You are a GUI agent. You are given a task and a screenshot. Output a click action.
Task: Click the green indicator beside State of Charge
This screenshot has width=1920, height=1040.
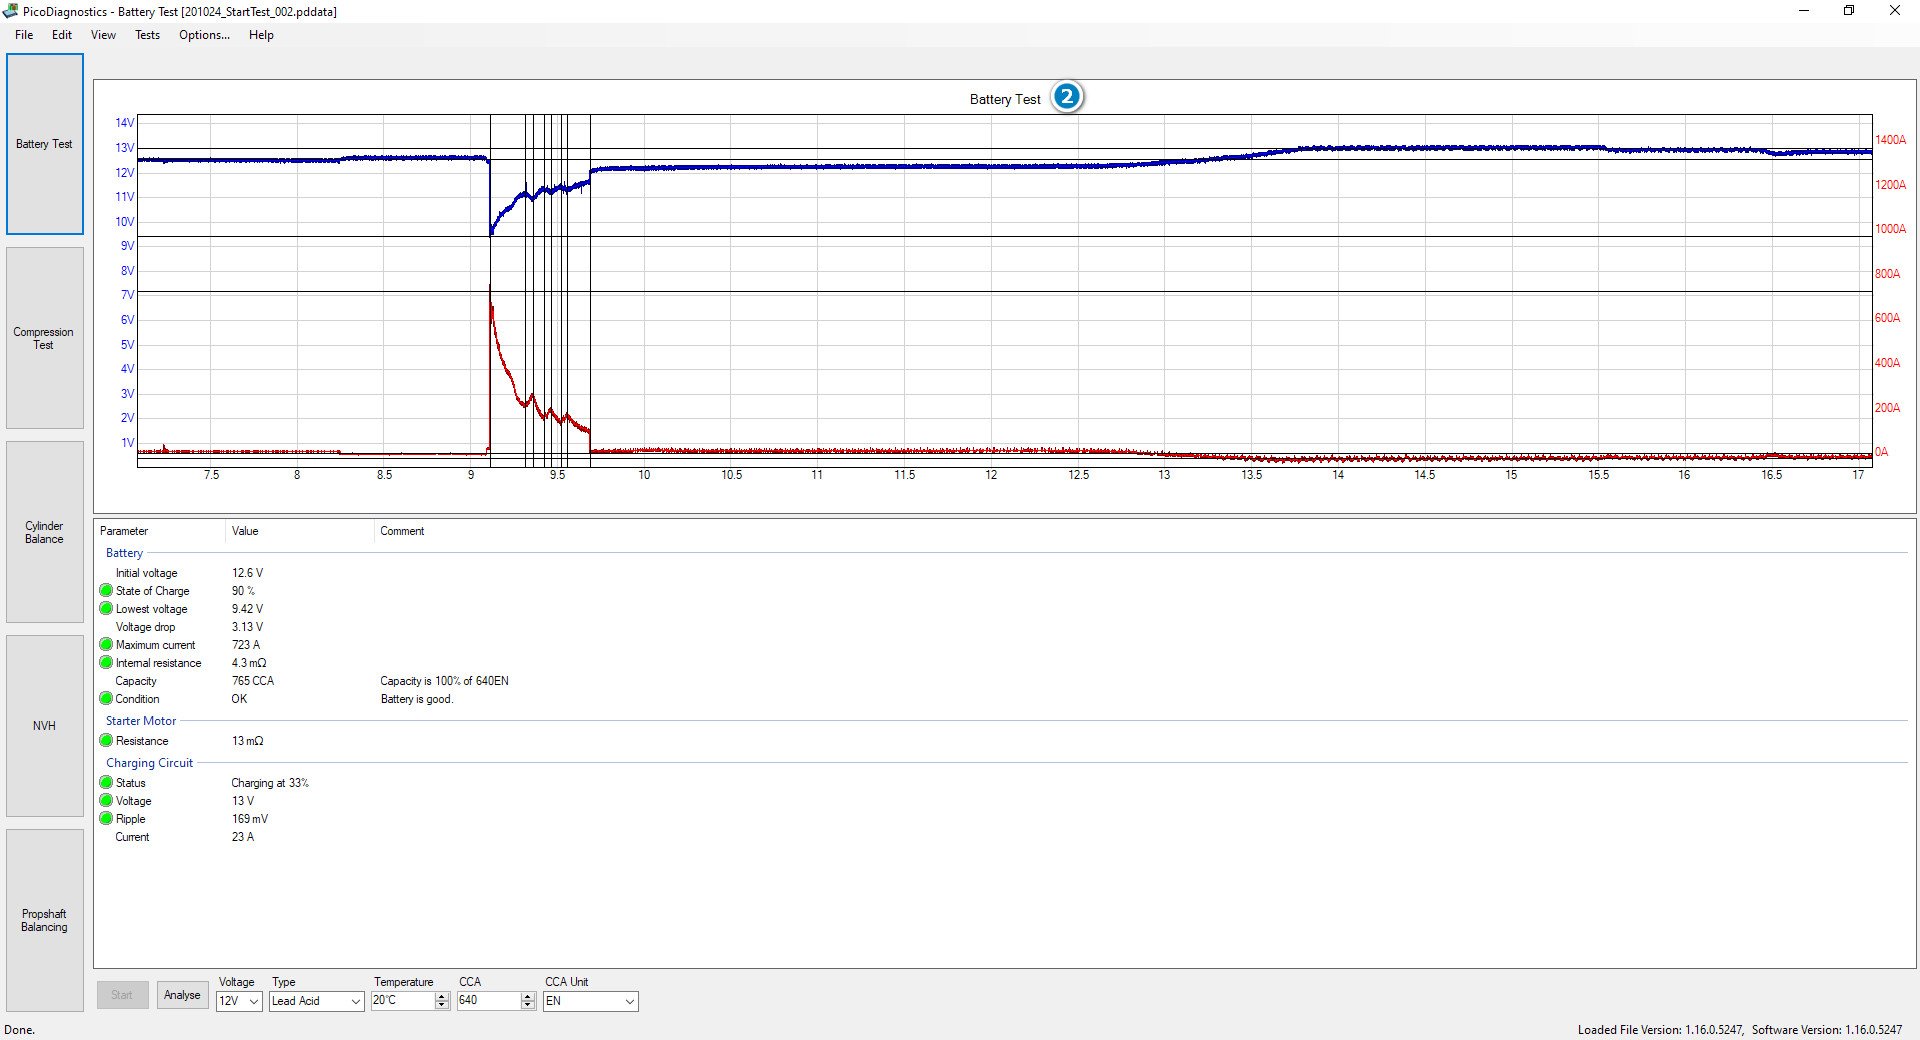tap(106, 590)
